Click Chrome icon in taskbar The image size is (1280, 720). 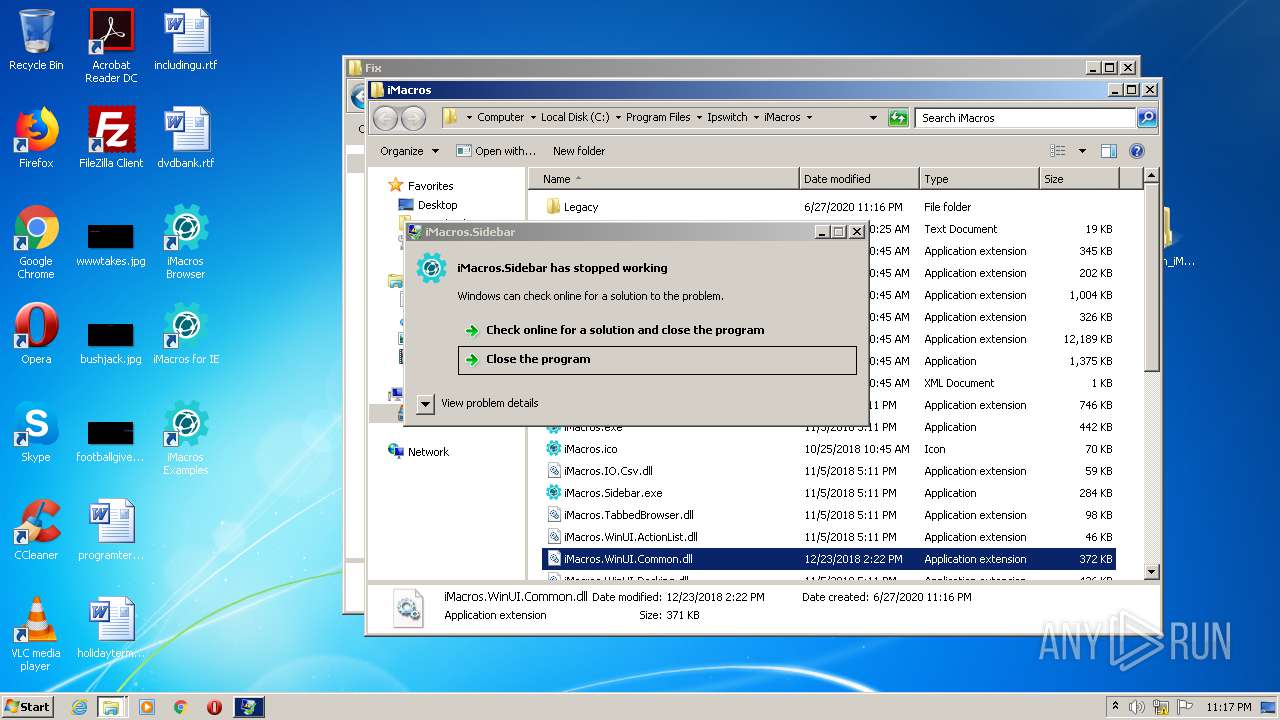click(181, 707)
